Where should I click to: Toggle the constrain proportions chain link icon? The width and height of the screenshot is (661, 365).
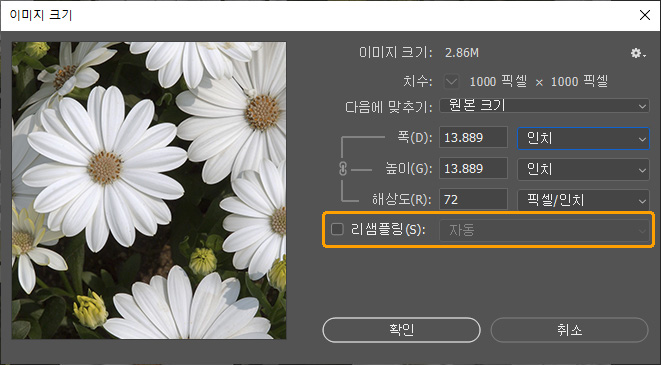coord(343,169)
